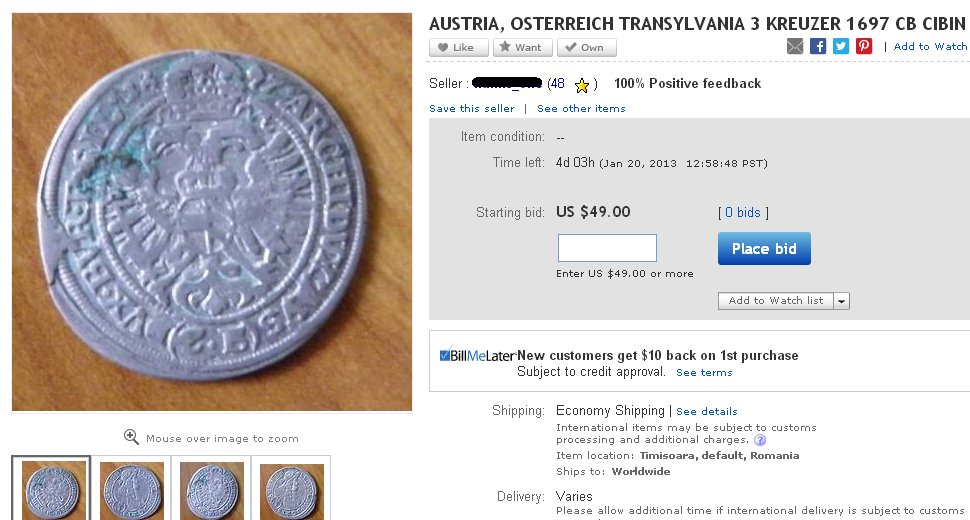Click the BillMeLater logo

pyautogui.click(x=477, y=356)
